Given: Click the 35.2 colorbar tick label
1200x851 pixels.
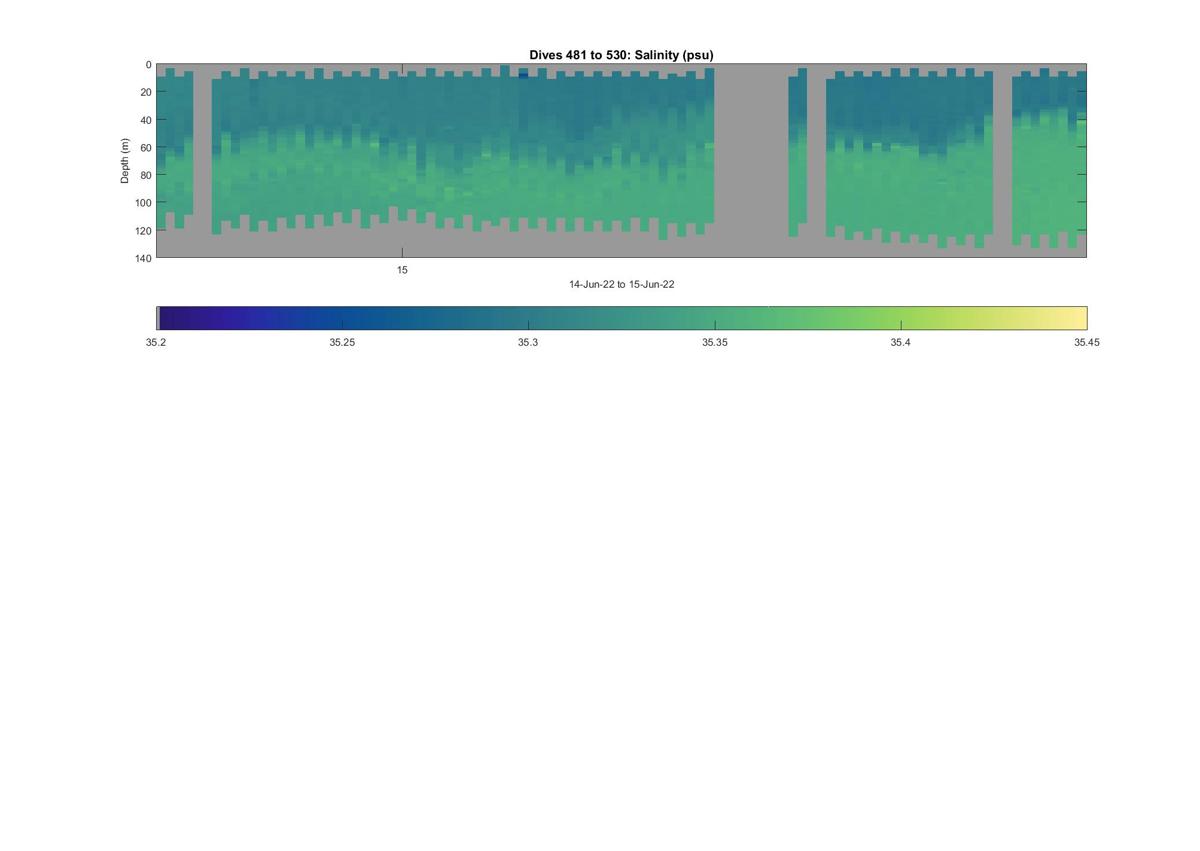Looking at the screenshot, I should tap(156, 342).
